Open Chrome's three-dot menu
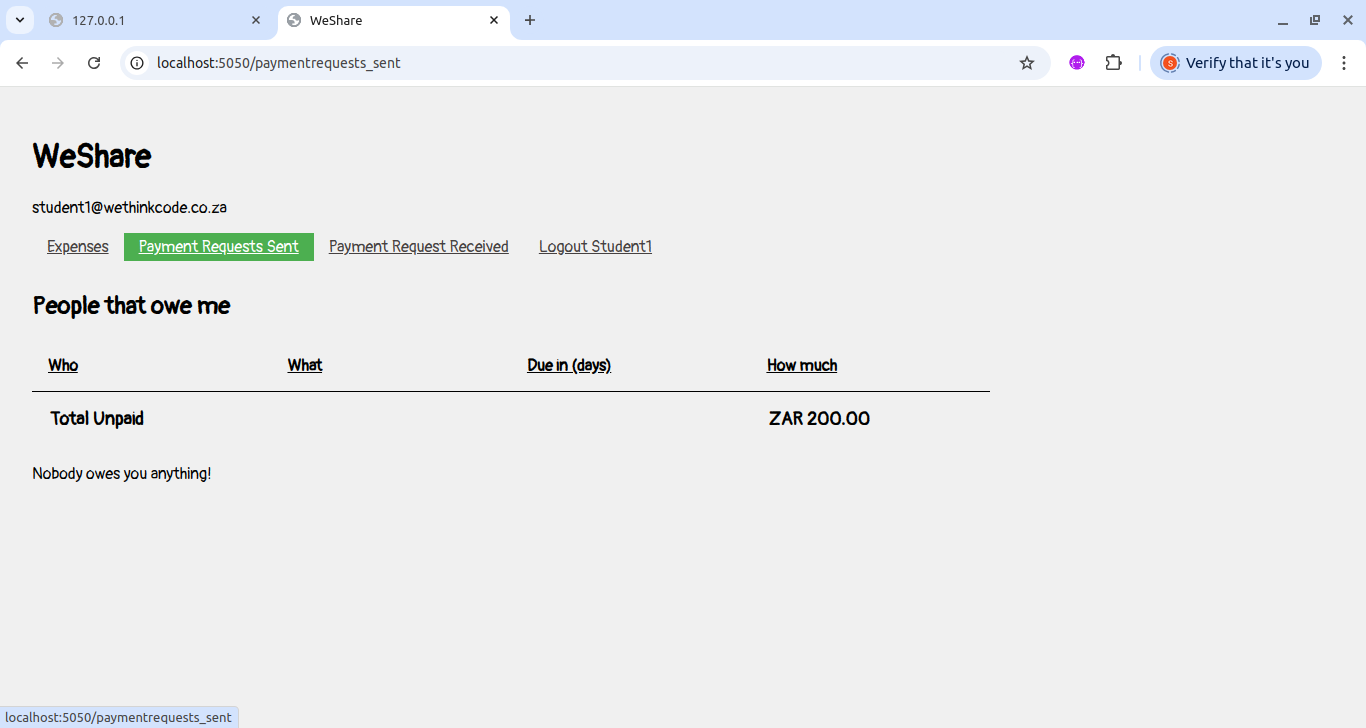Viewport: 1366px width, 728px height. click(1344, 62)
